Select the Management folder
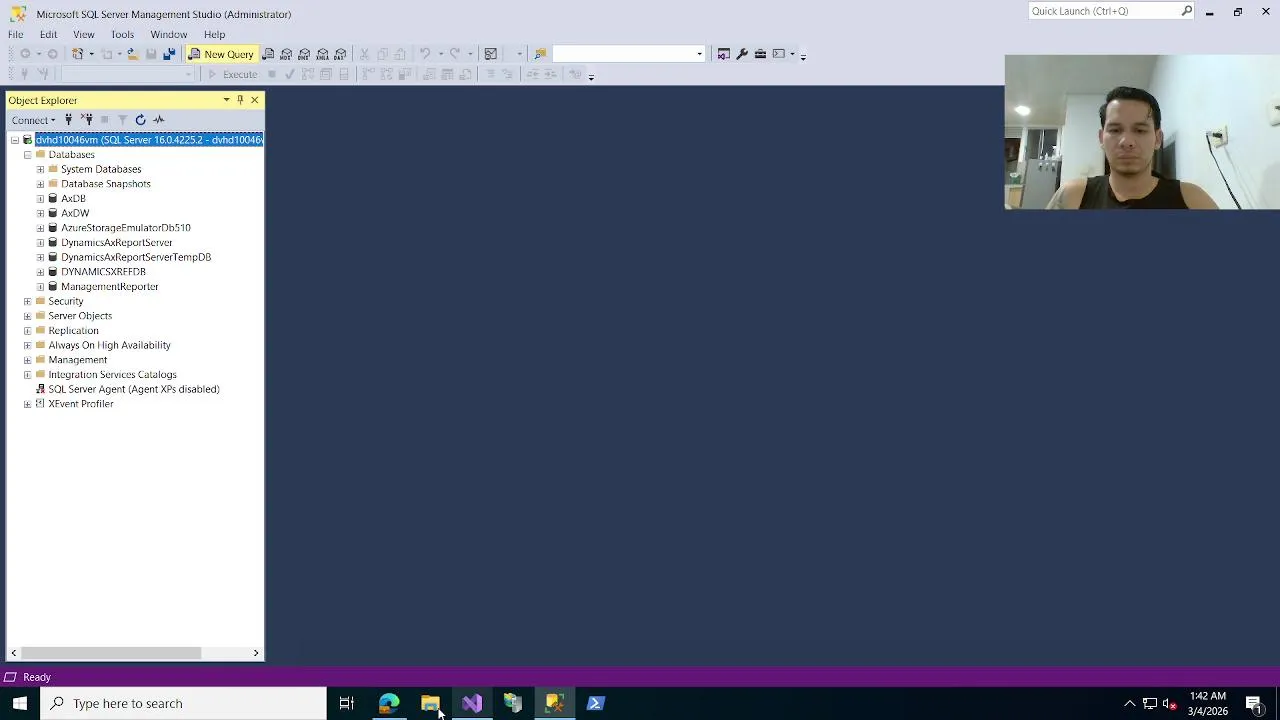 tap(77, 360)
